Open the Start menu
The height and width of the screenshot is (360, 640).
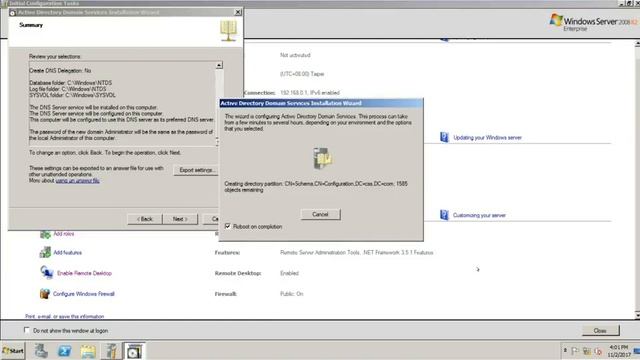pos(13,351)
